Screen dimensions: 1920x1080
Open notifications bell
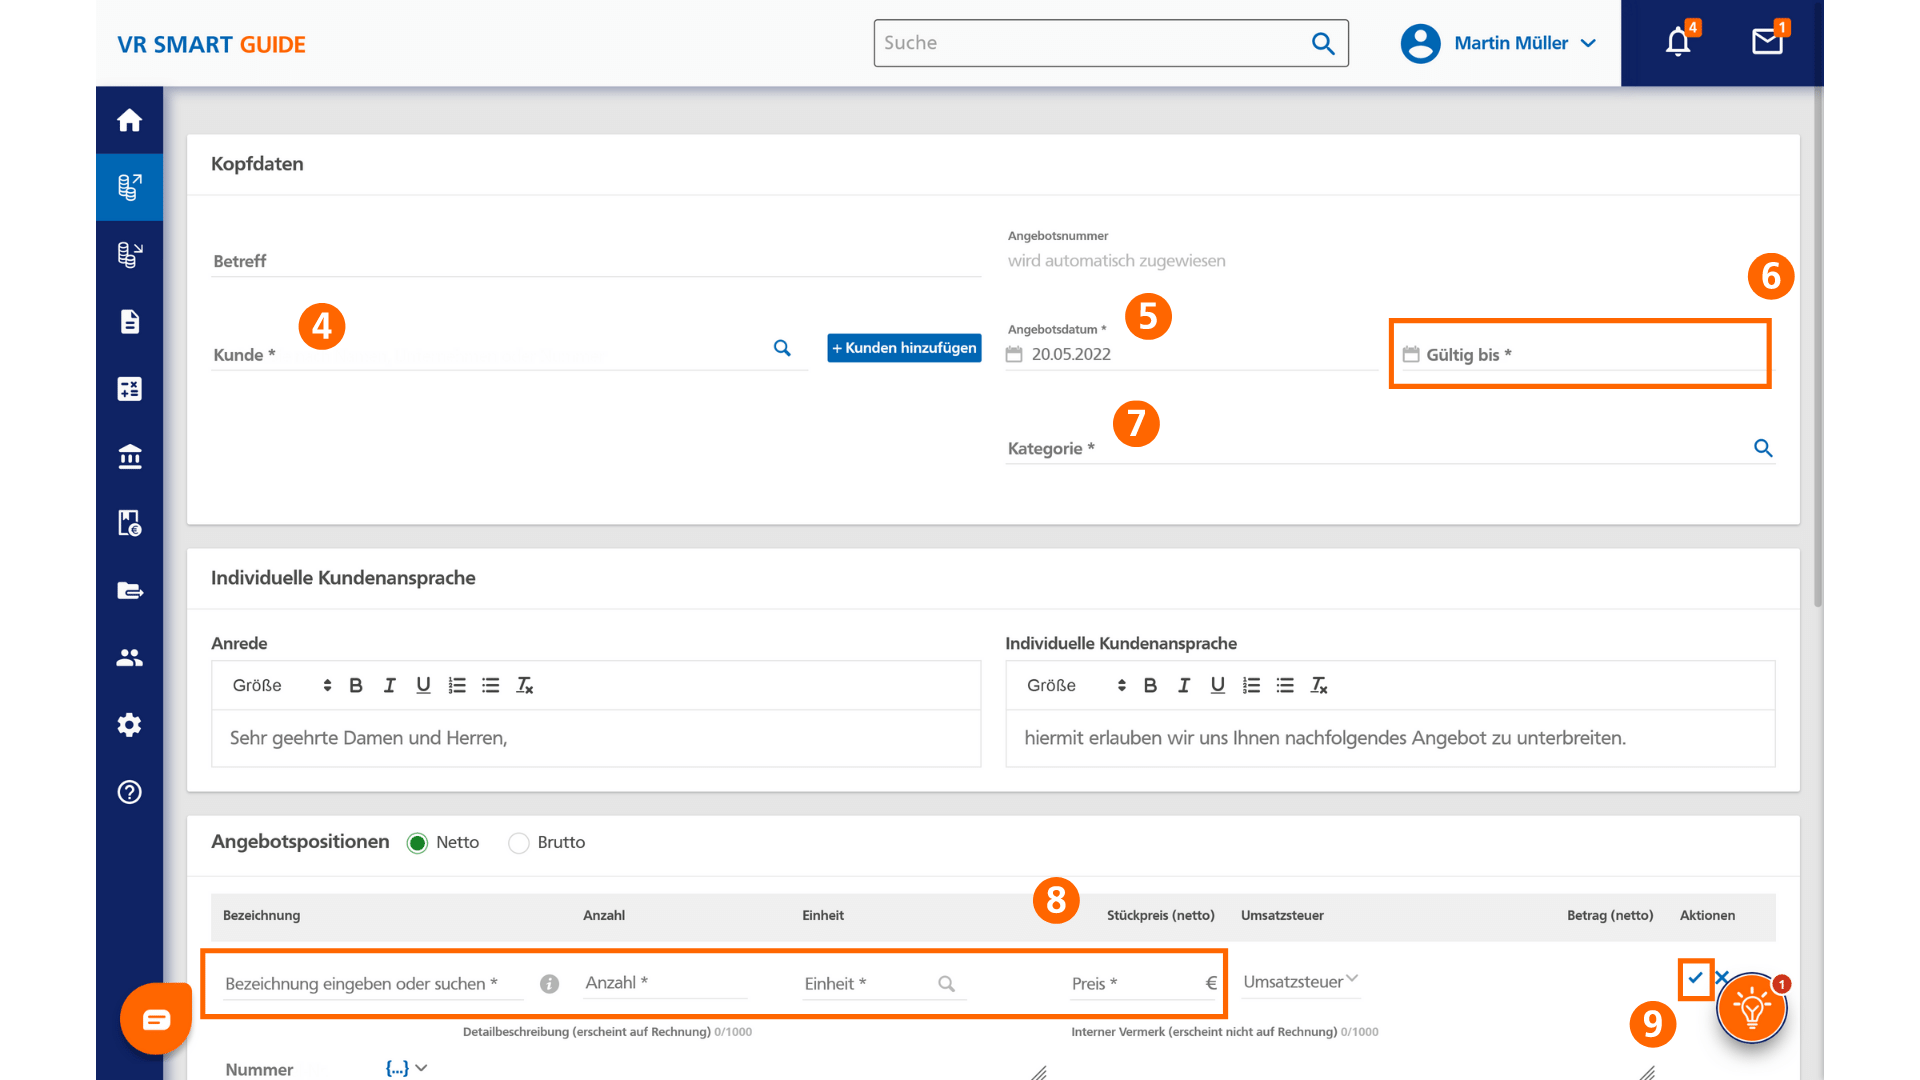[x=1678, y=42]
